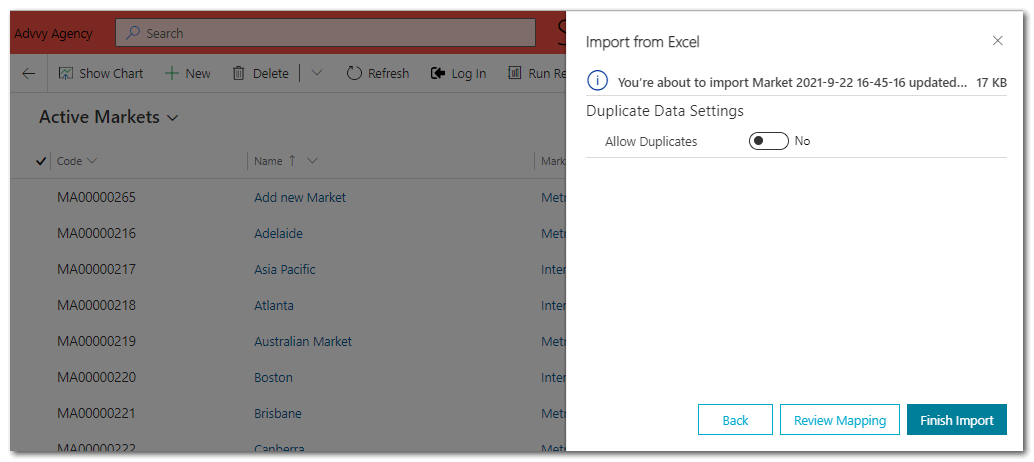Toggle the Allow Duplicates switch

[768, 141]
